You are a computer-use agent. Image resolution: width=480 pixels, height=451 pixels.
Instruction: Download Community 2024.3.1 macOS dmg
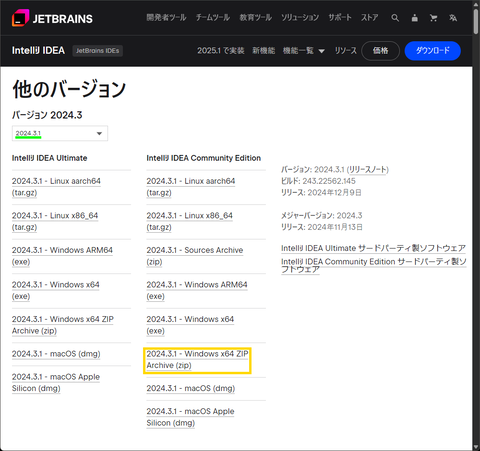point(191,388)
